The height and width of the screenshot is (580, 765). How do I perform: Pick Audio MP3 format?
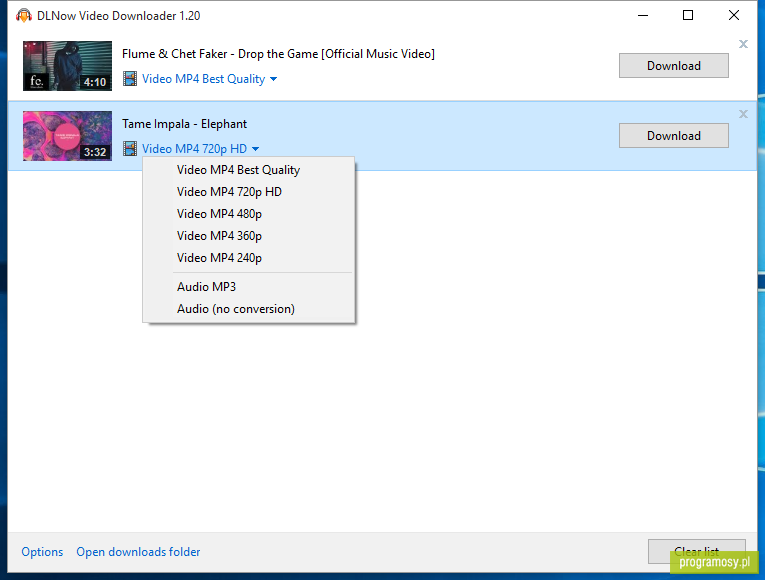(249, 287)
